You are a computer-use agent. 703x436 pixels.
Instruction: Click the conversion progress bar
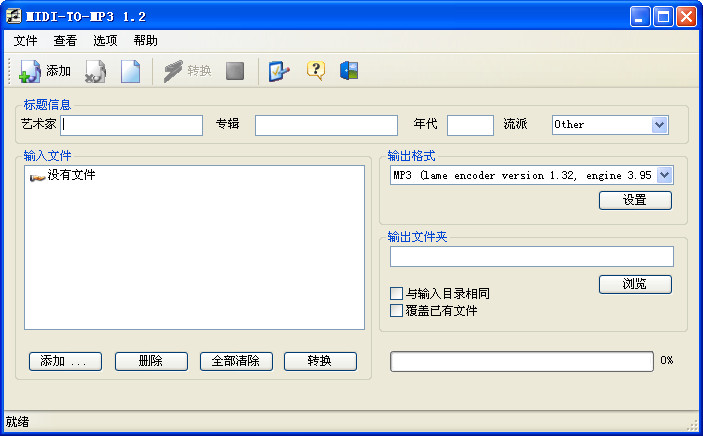click(x=521, y=361)
